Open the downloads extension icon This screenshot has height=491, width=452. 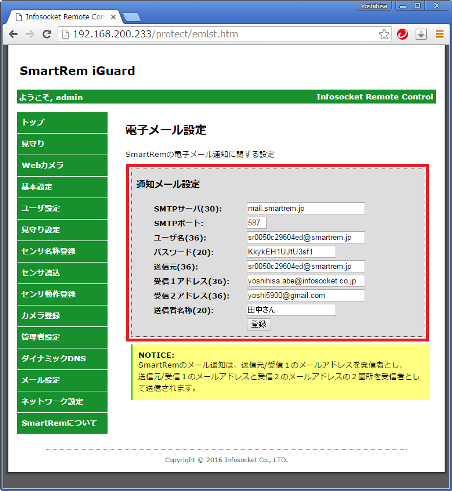point(421,34)
